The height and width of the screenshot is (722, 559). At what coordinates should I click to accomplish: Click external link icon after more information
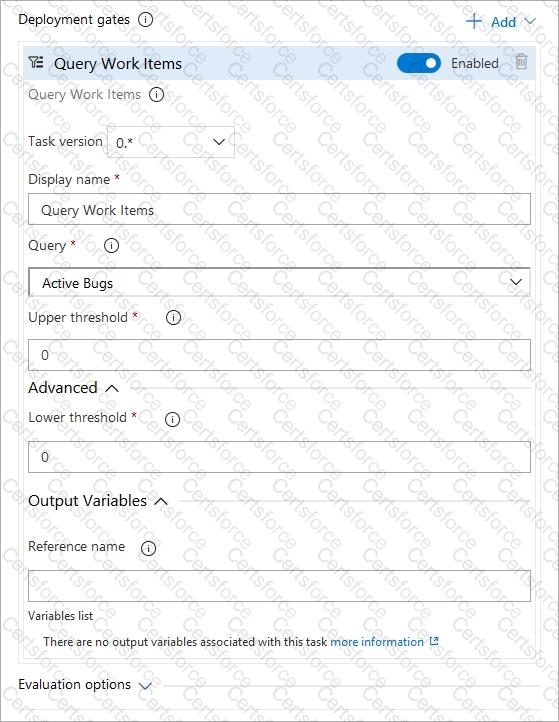pyautogui.click(x=434, y=641)
